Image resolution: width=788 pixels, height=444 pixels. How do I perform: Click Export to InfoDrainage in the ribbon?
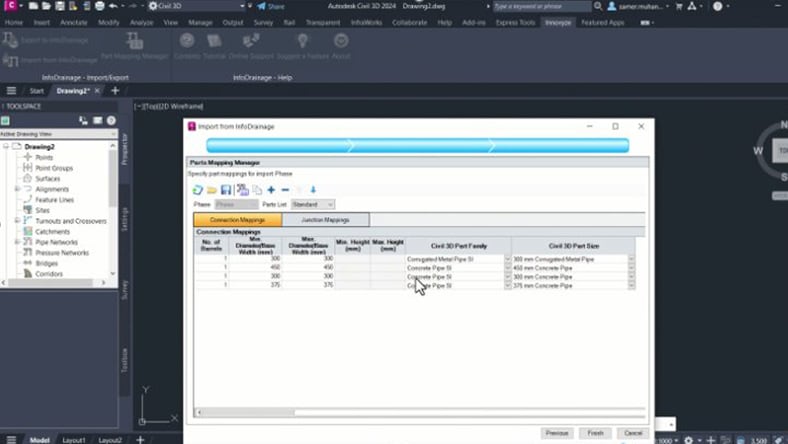pos(45,40)
